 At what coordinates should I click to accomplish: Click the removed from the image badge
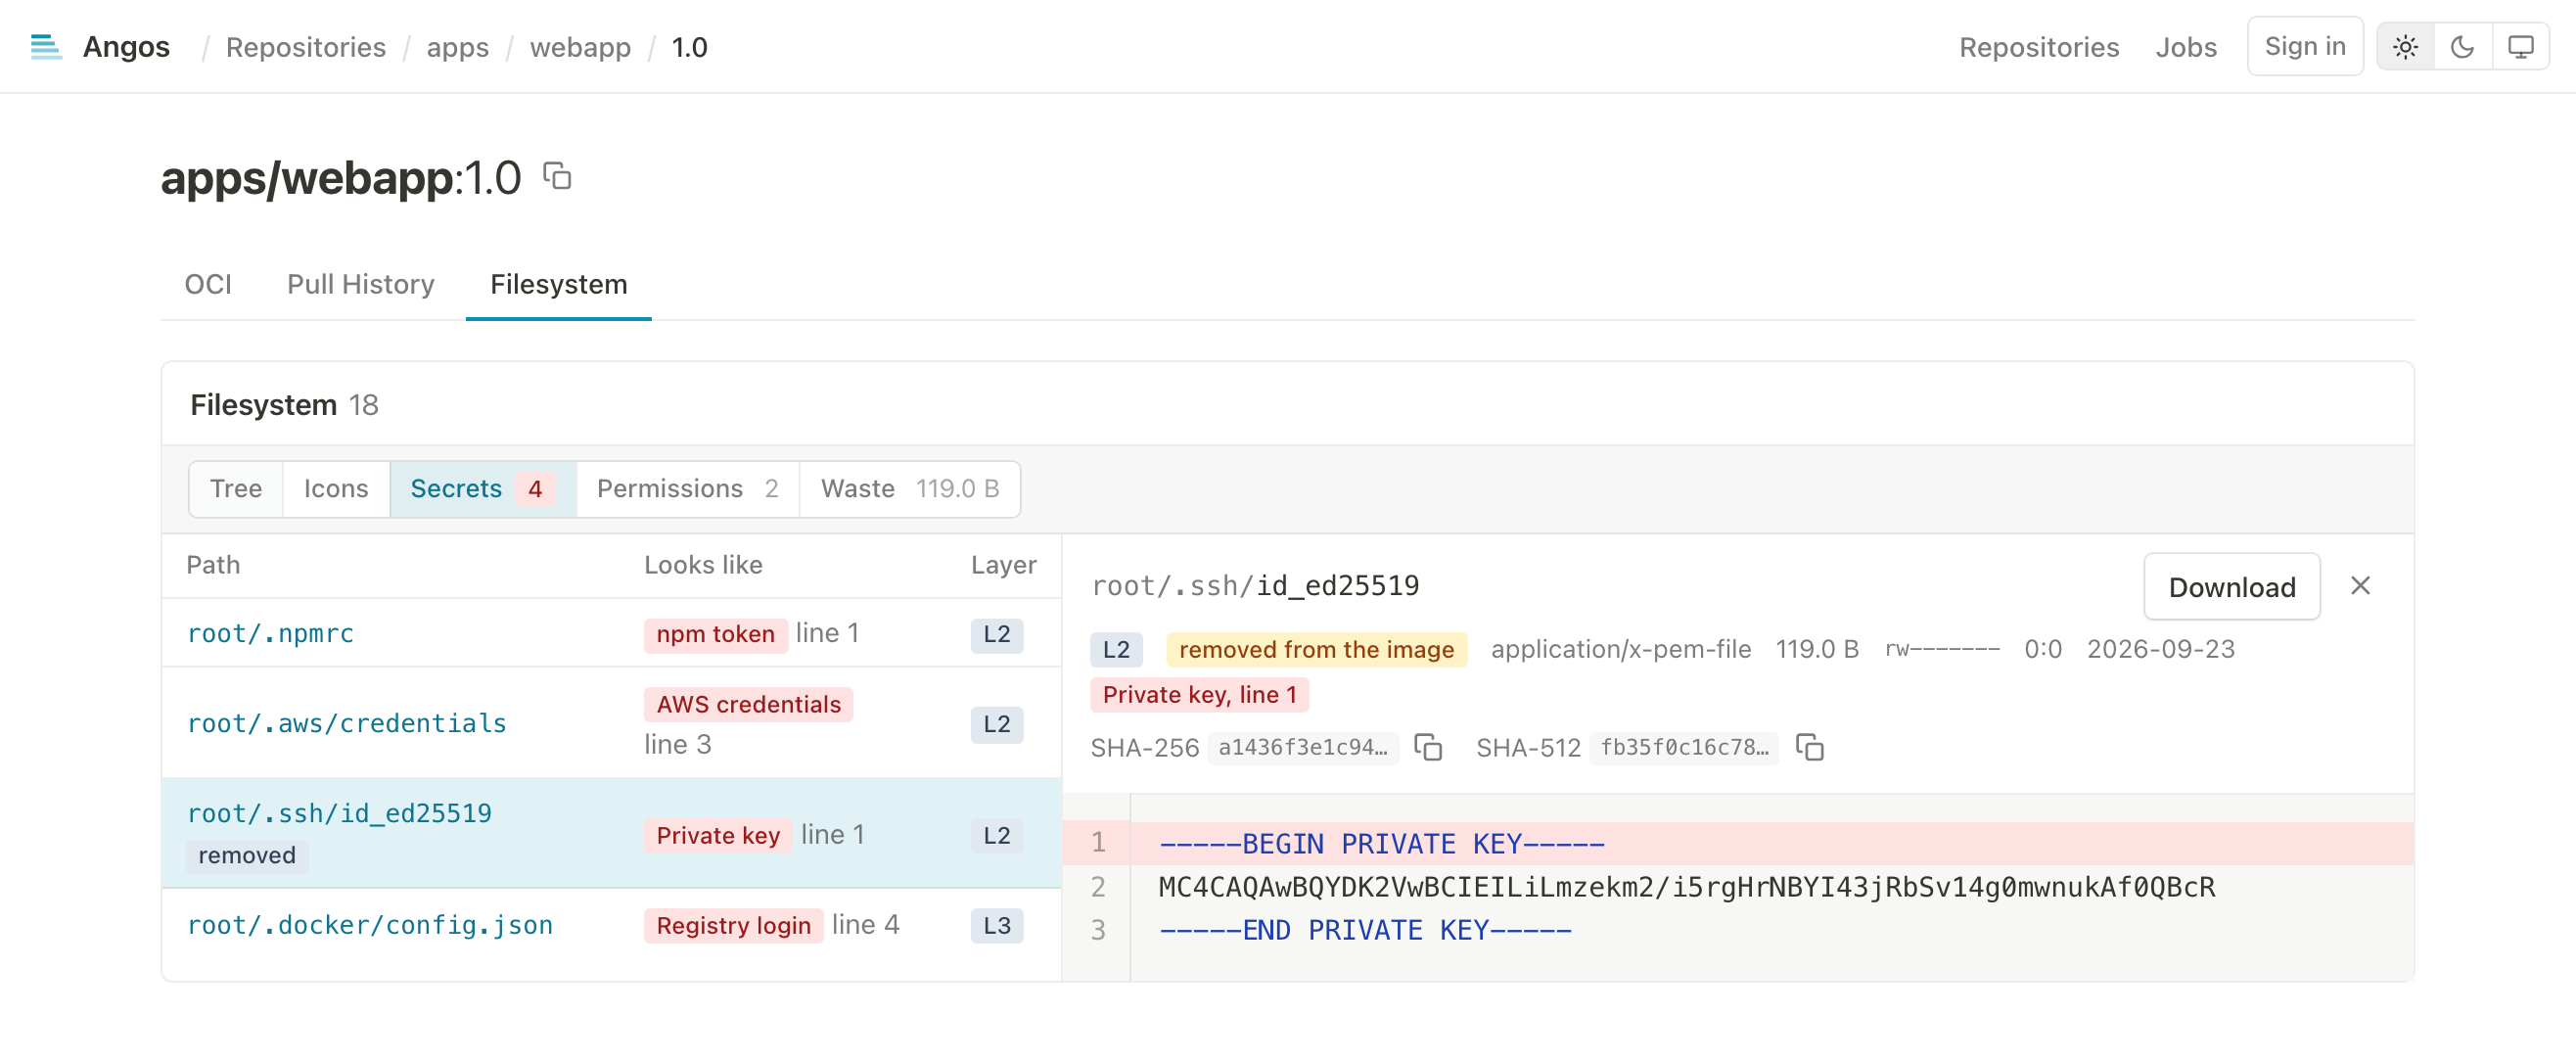tap(1316, 649)
